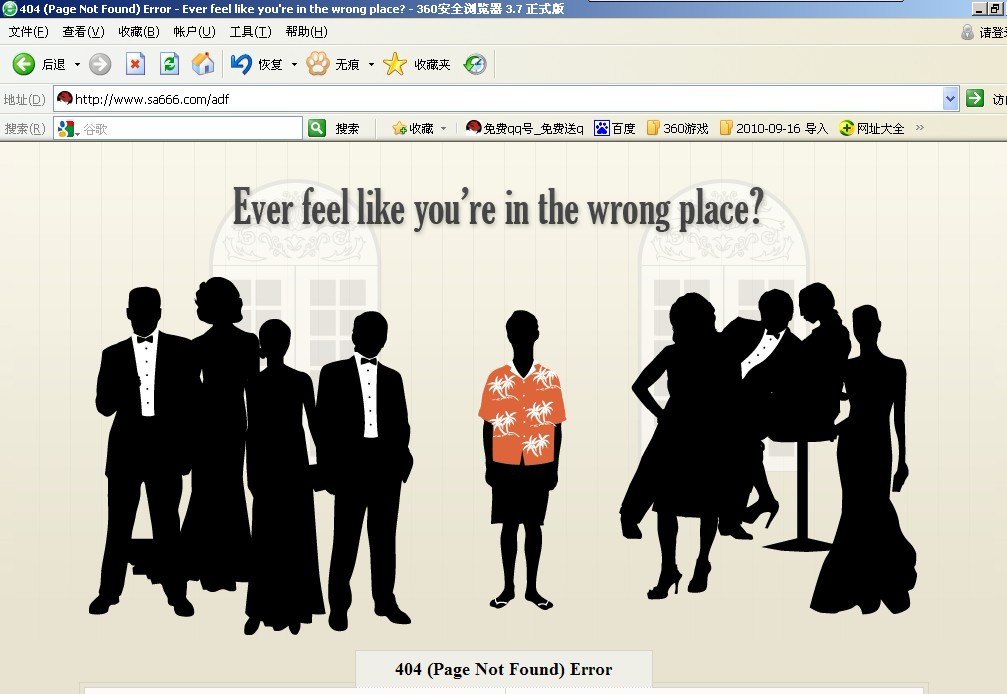Click the 搜索 button text
Screen dimensions: 1007x694
pos(347,128)
